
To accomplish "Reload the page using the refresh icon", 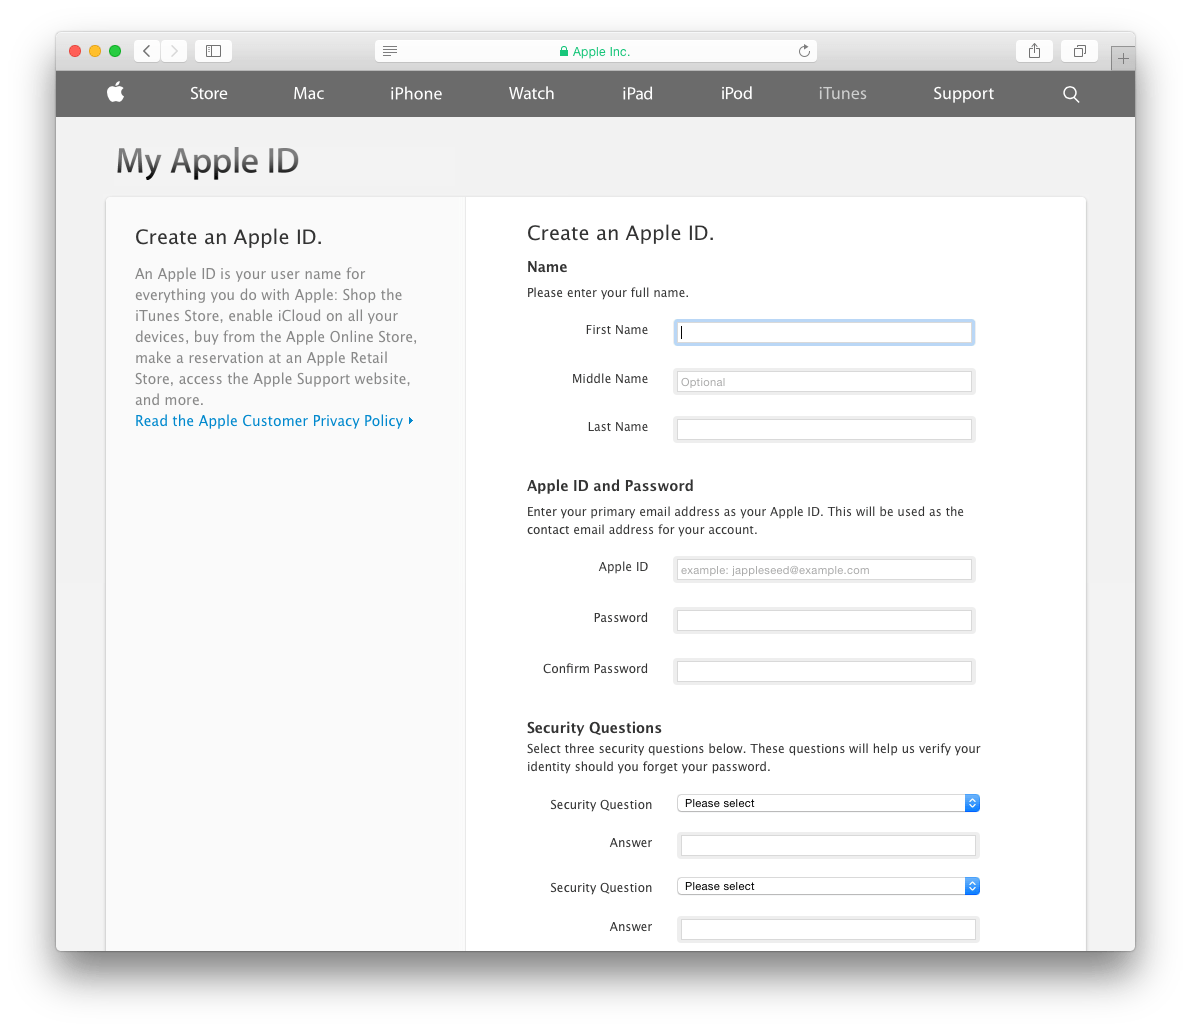I will click(x=804, y=51).
